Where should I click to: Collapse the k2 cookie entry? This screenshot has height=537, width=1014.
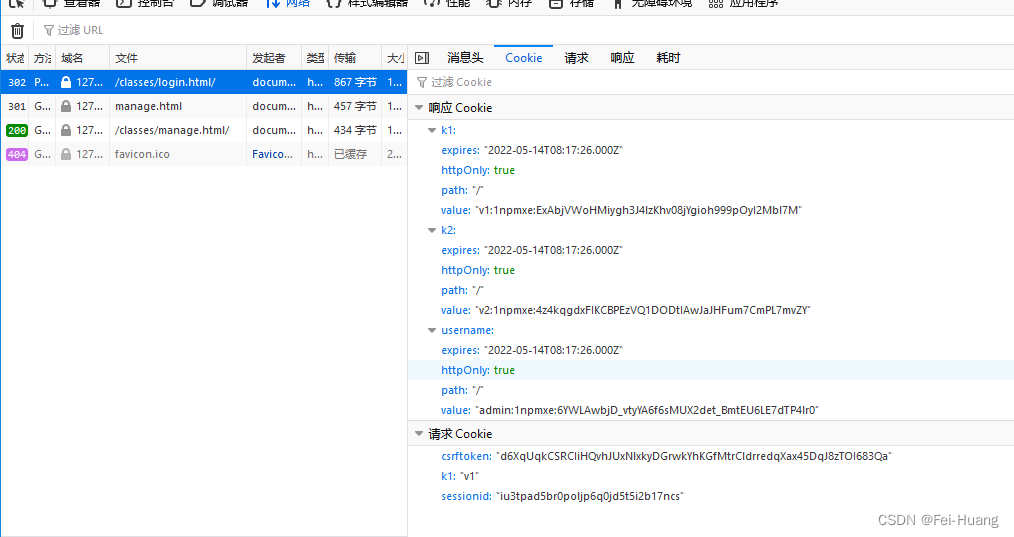pos(432,230)
